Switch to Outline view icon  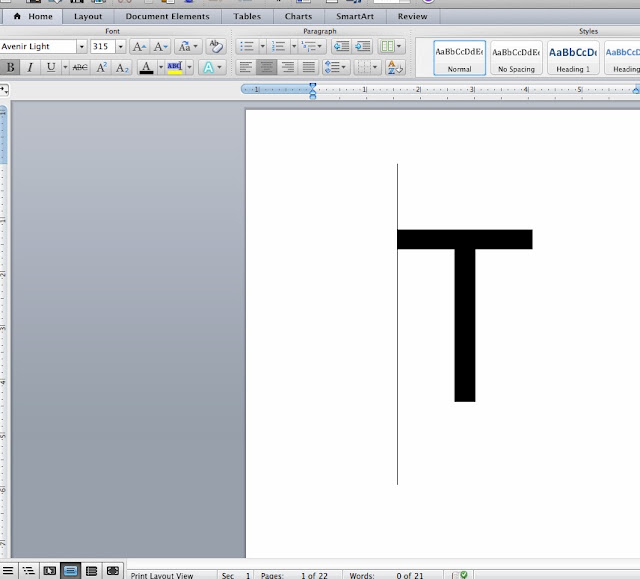(29, 570)
